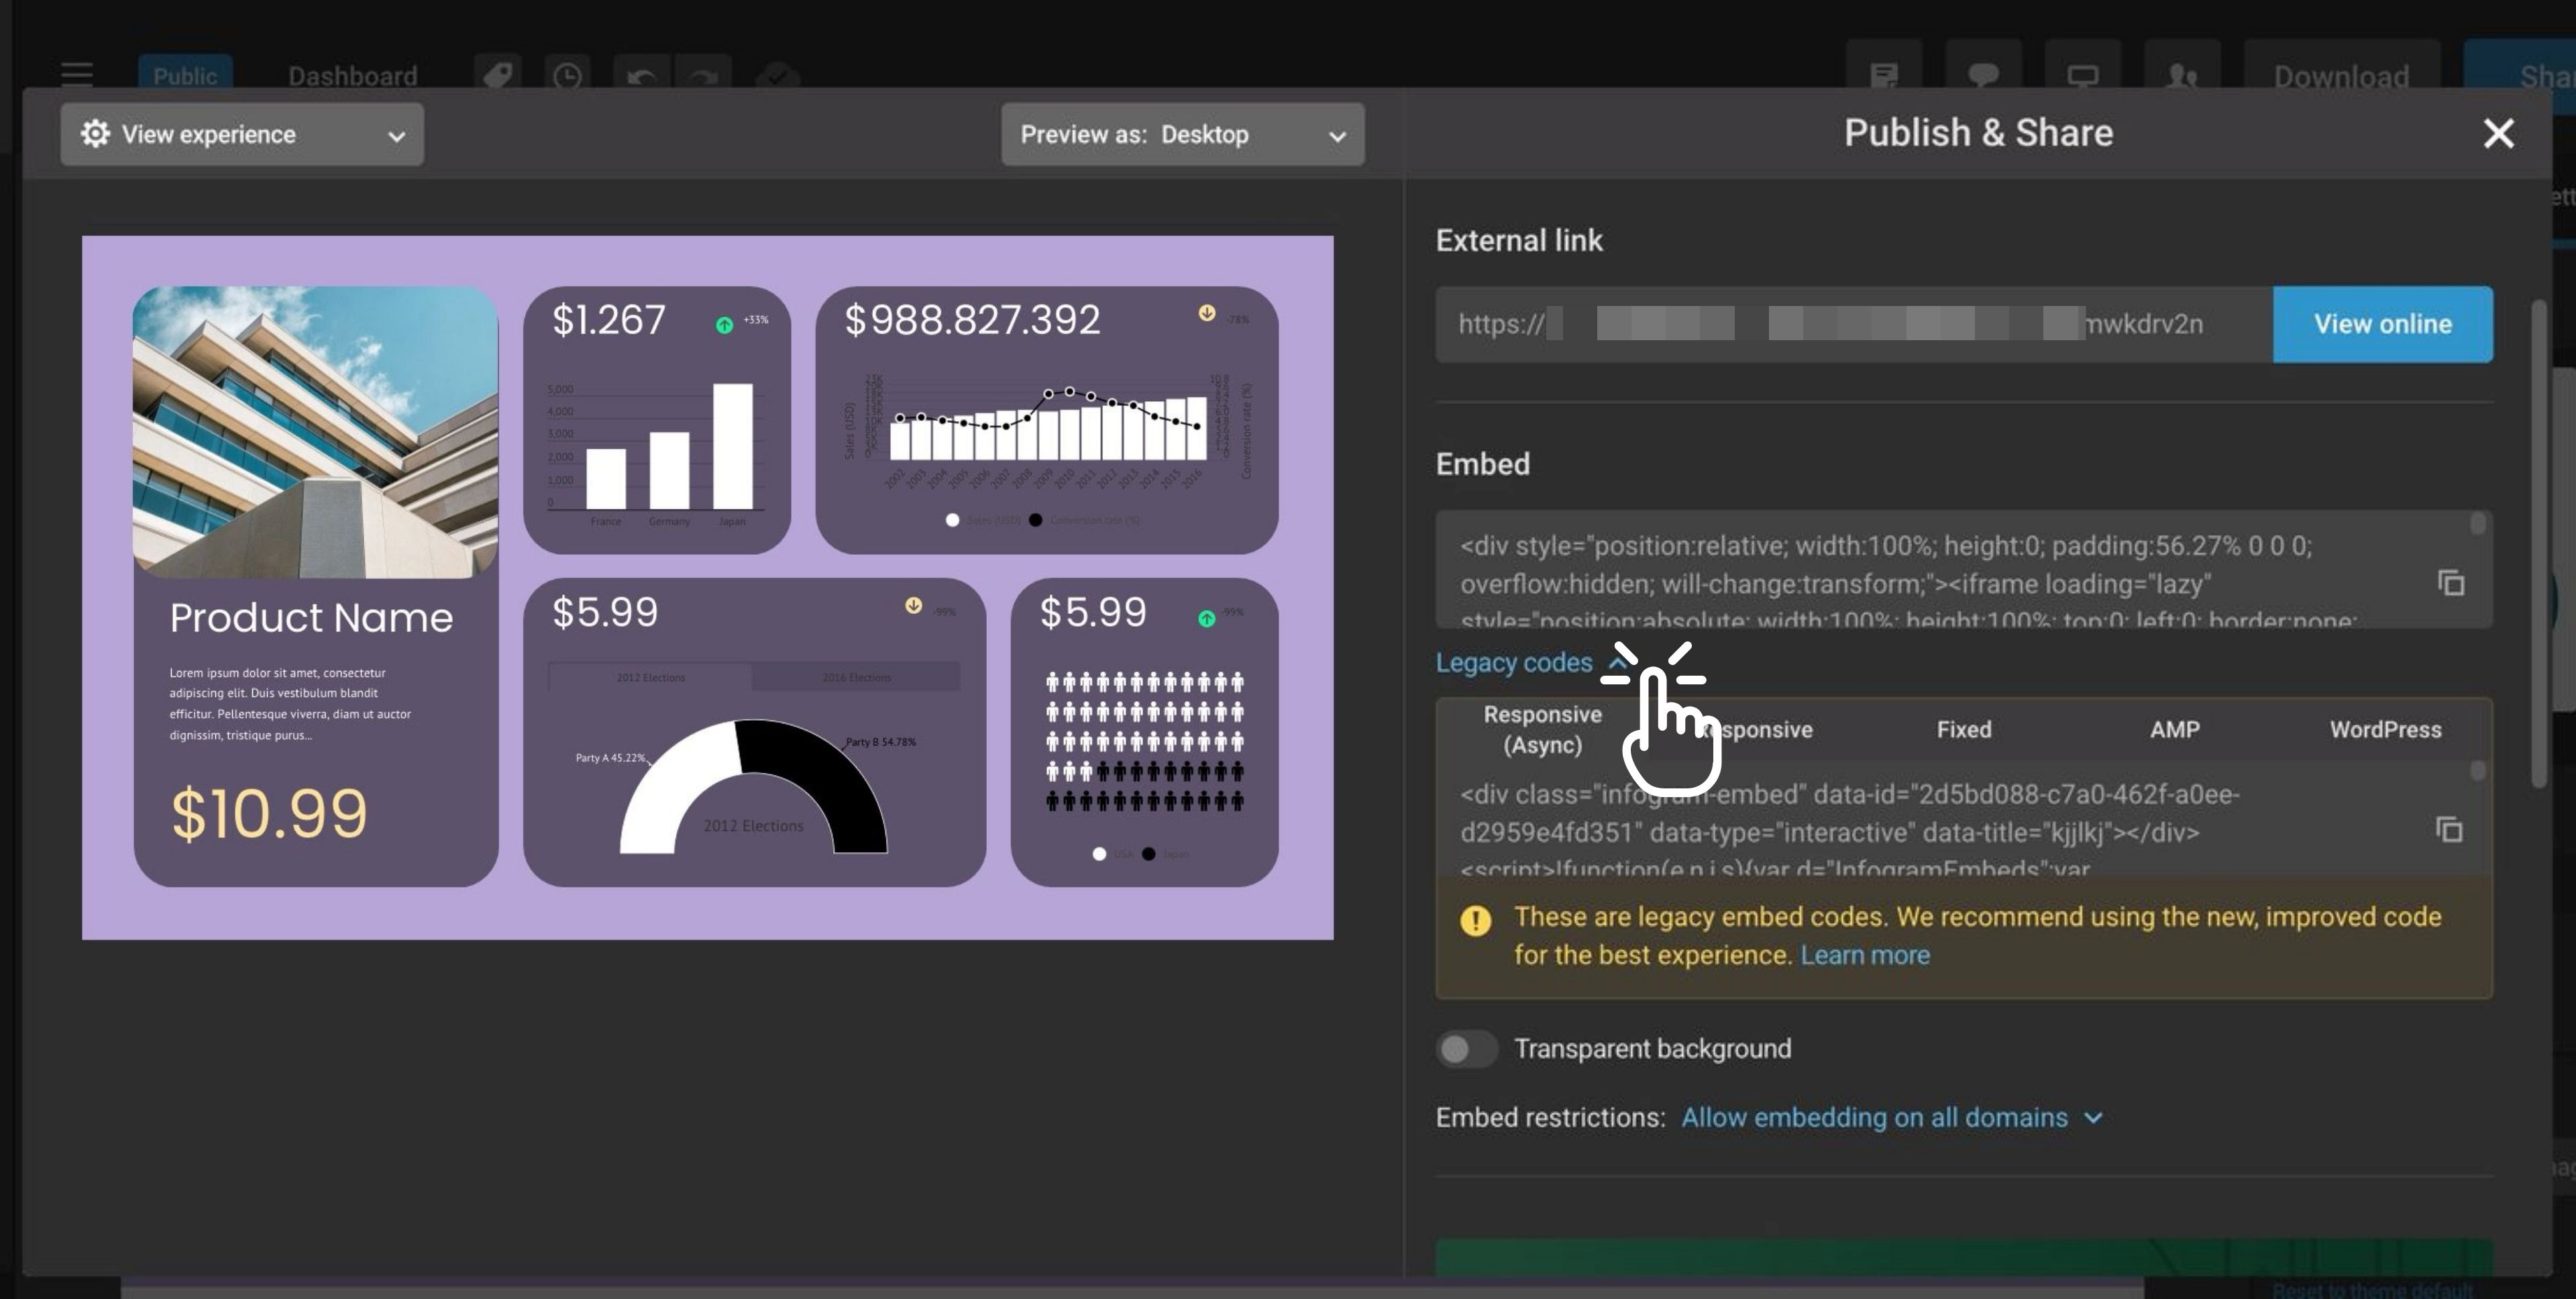This screenshot has width=2576, height=1299.
Task: Click the tag icon in top toolbar
Action: click(497, 76)
